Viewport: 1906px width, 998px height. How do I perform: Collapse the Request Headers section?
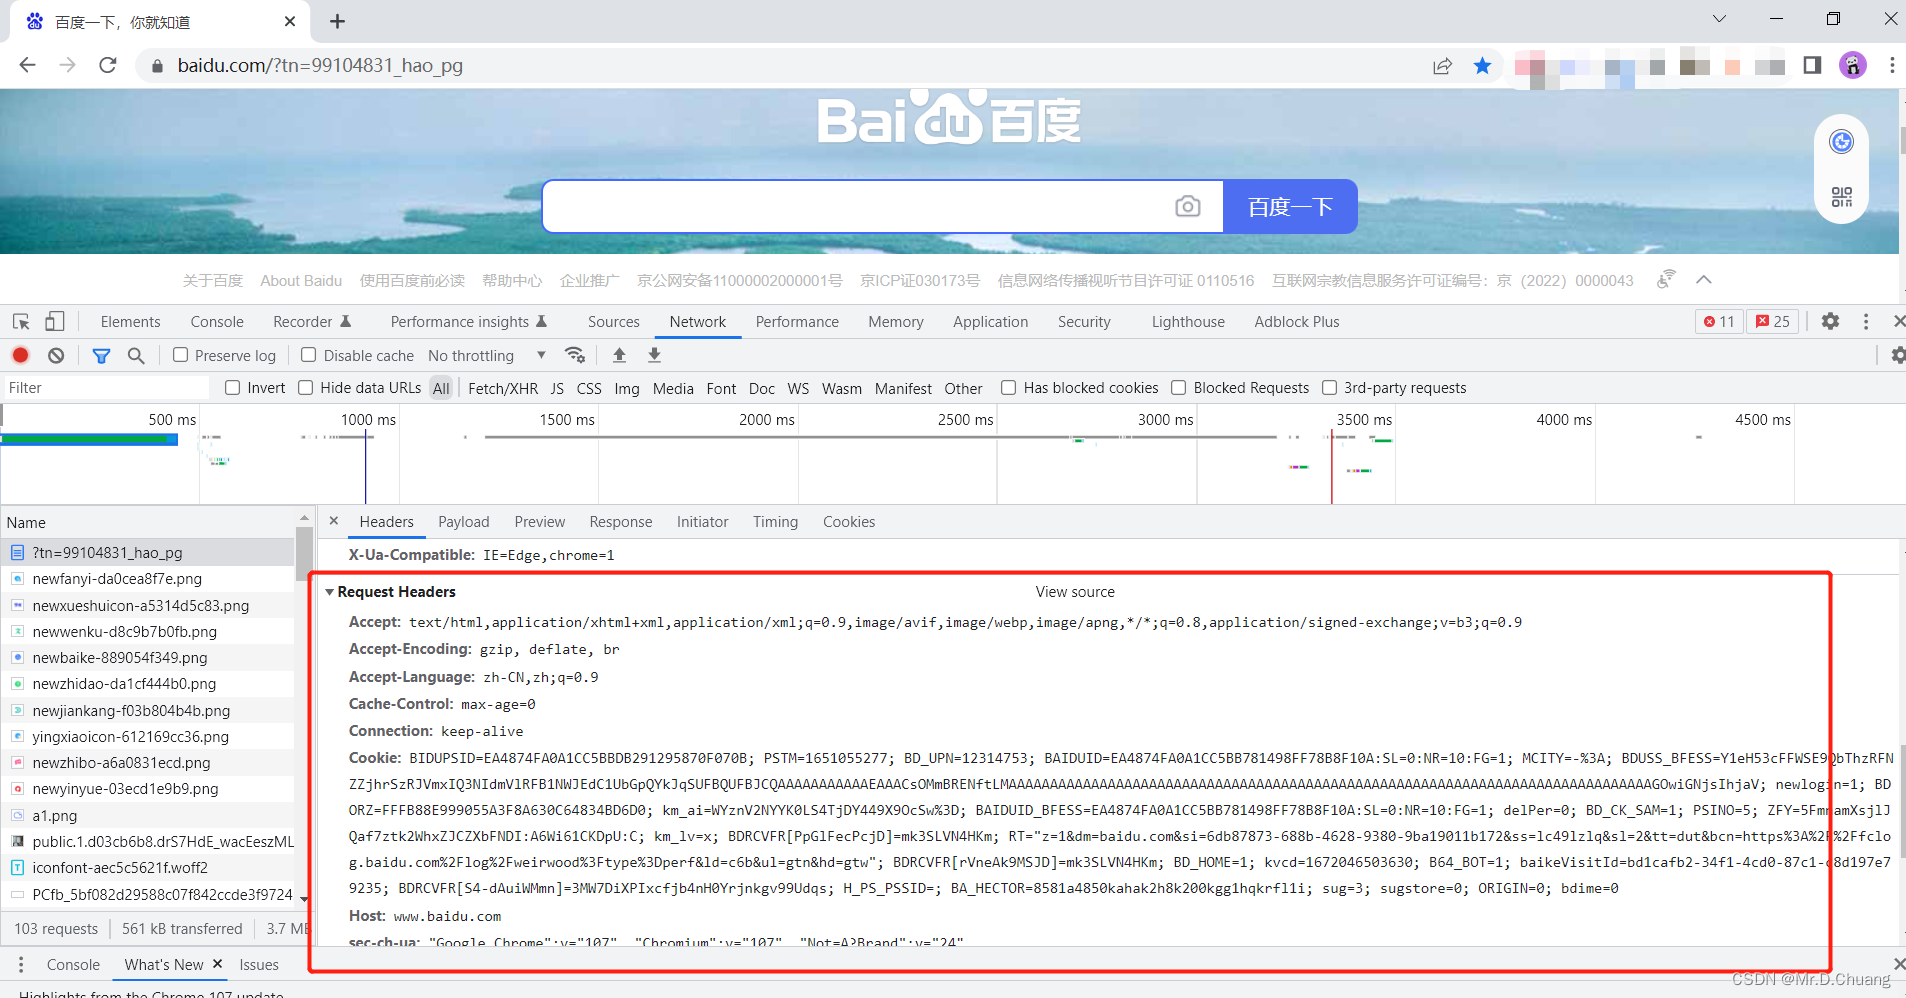[x=331, y=591]
